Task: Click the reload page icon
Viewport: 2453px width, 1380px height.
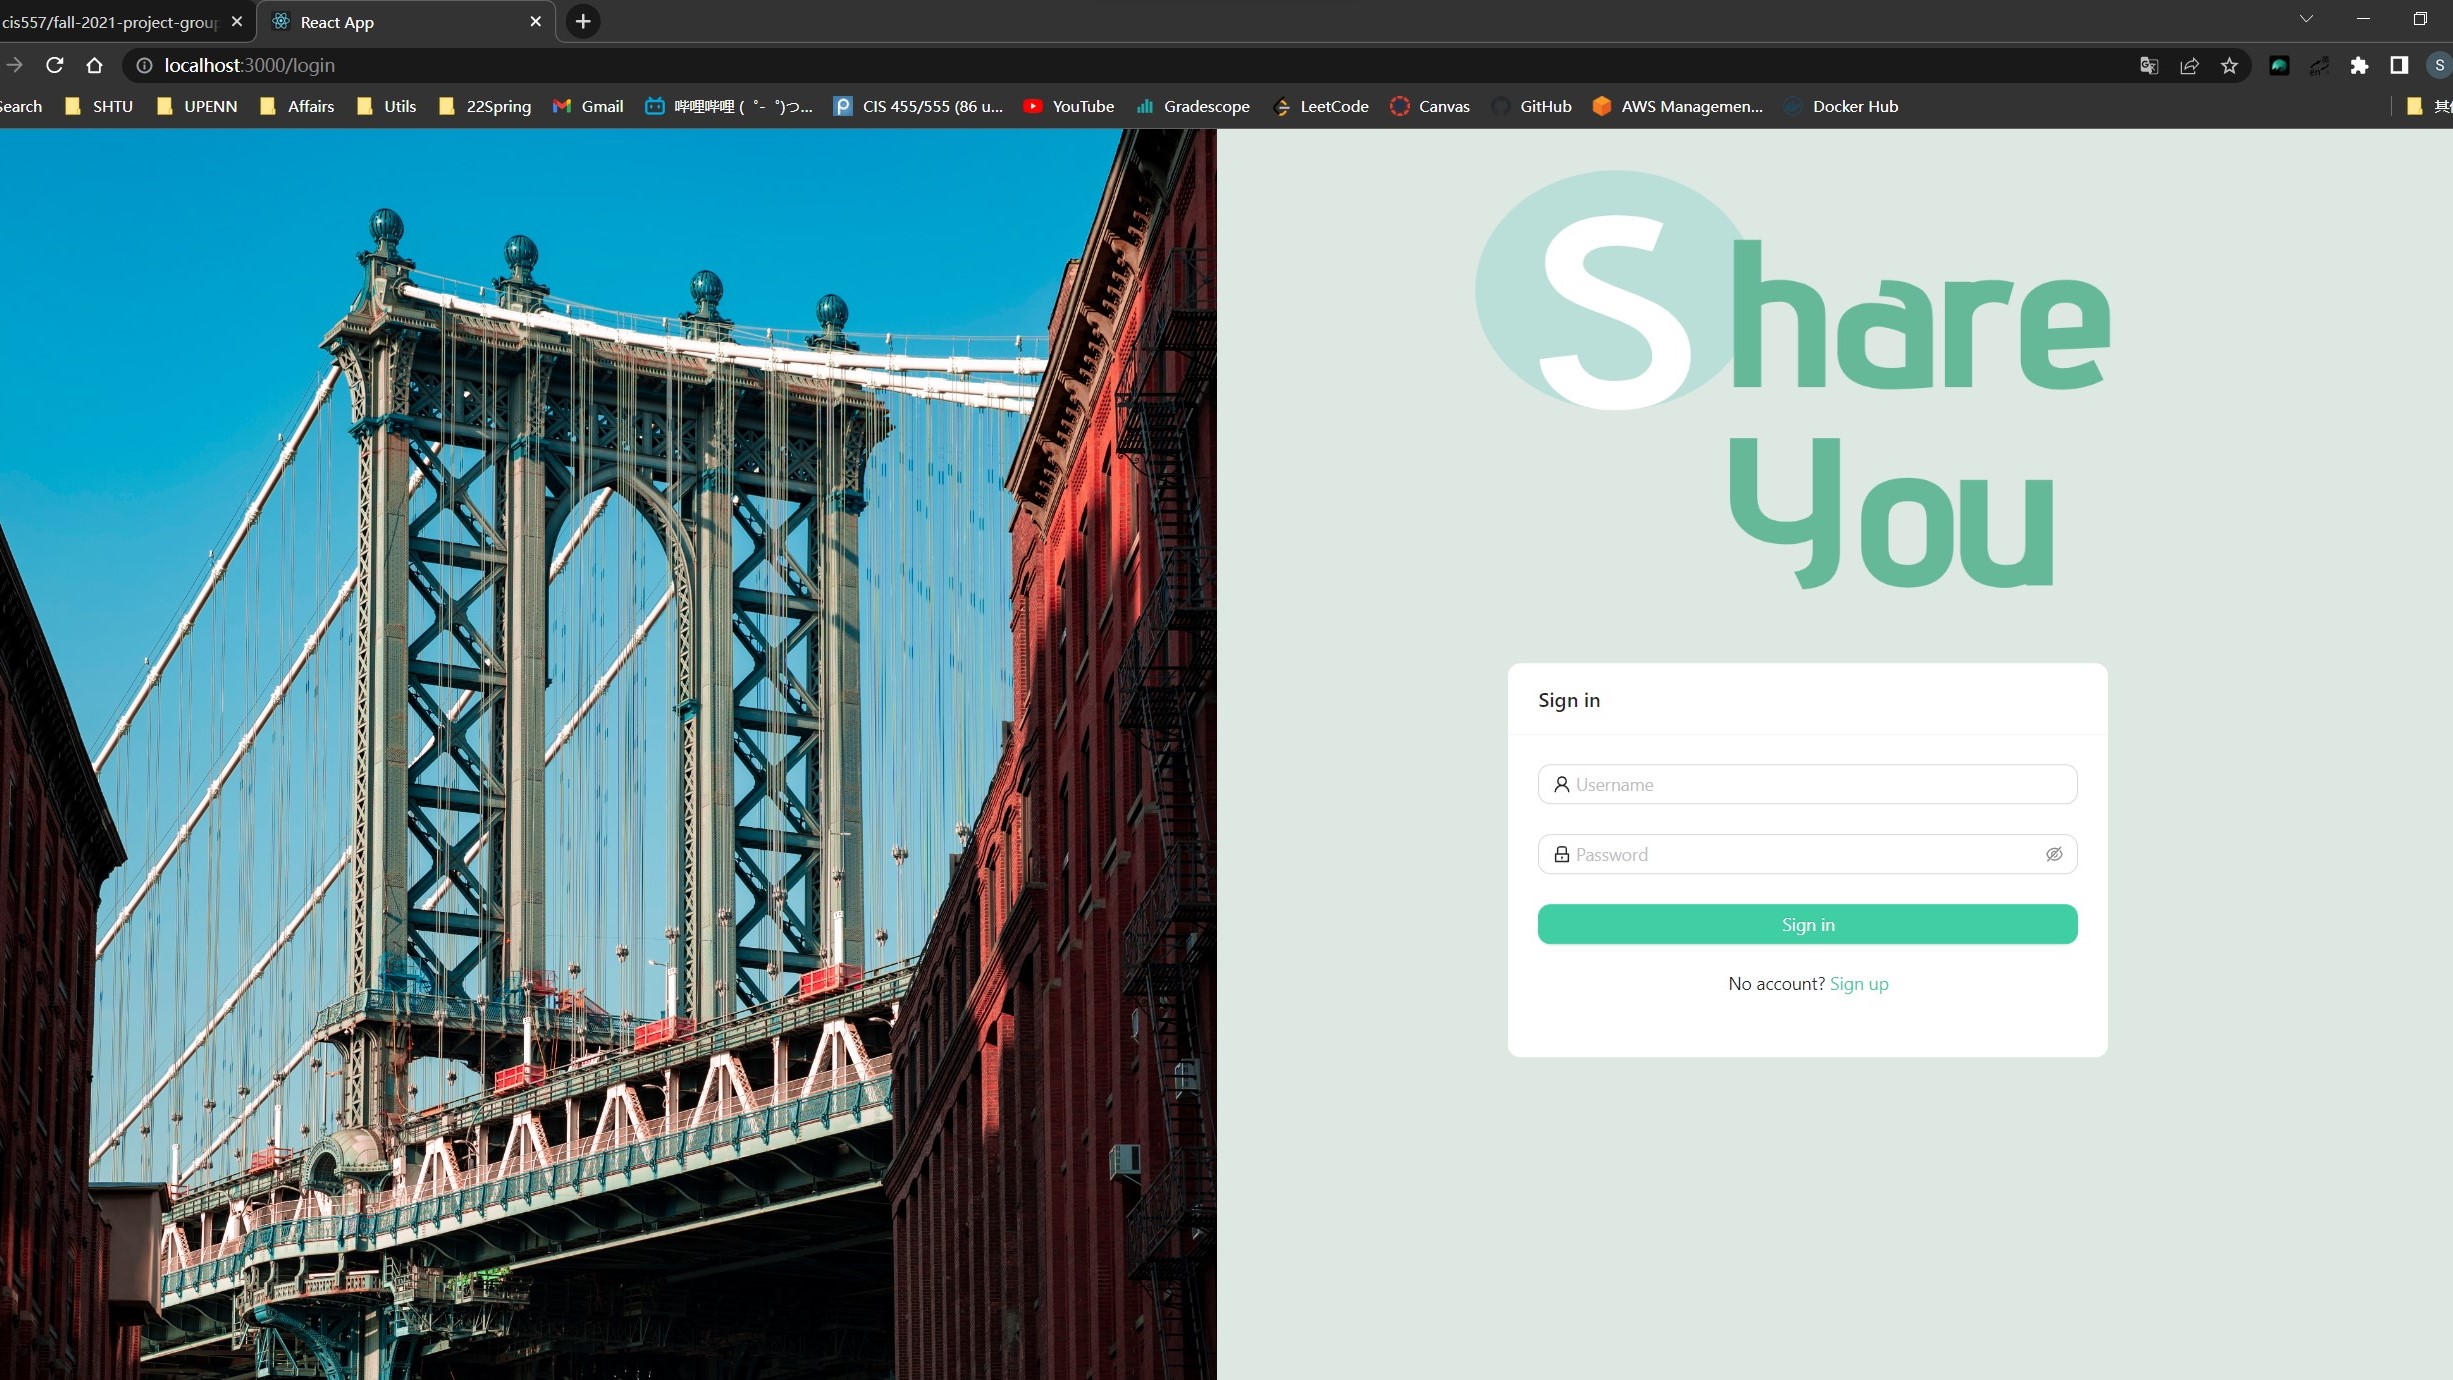Action: pos(55,65)
